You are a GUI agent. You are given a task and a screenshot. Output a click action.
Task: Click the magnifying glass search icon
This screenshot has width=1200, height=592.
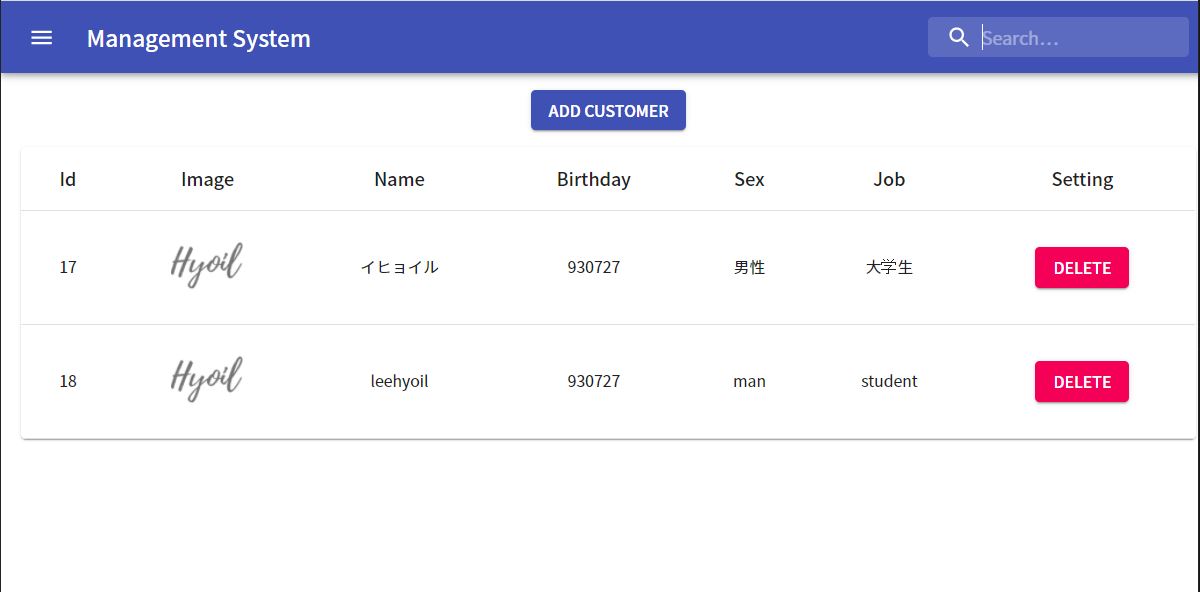click(958, 37)
